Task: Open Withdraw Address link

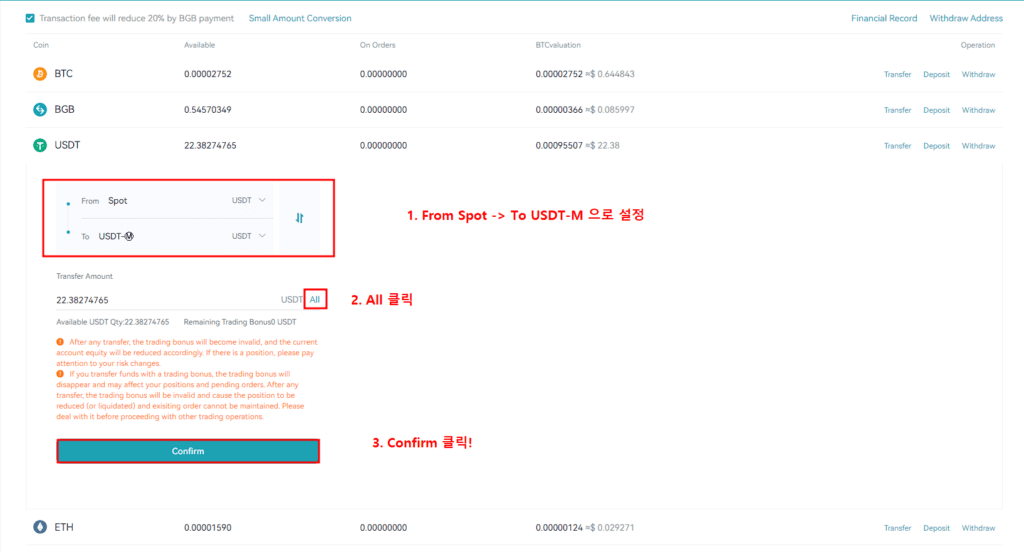Action: point(966,18)
